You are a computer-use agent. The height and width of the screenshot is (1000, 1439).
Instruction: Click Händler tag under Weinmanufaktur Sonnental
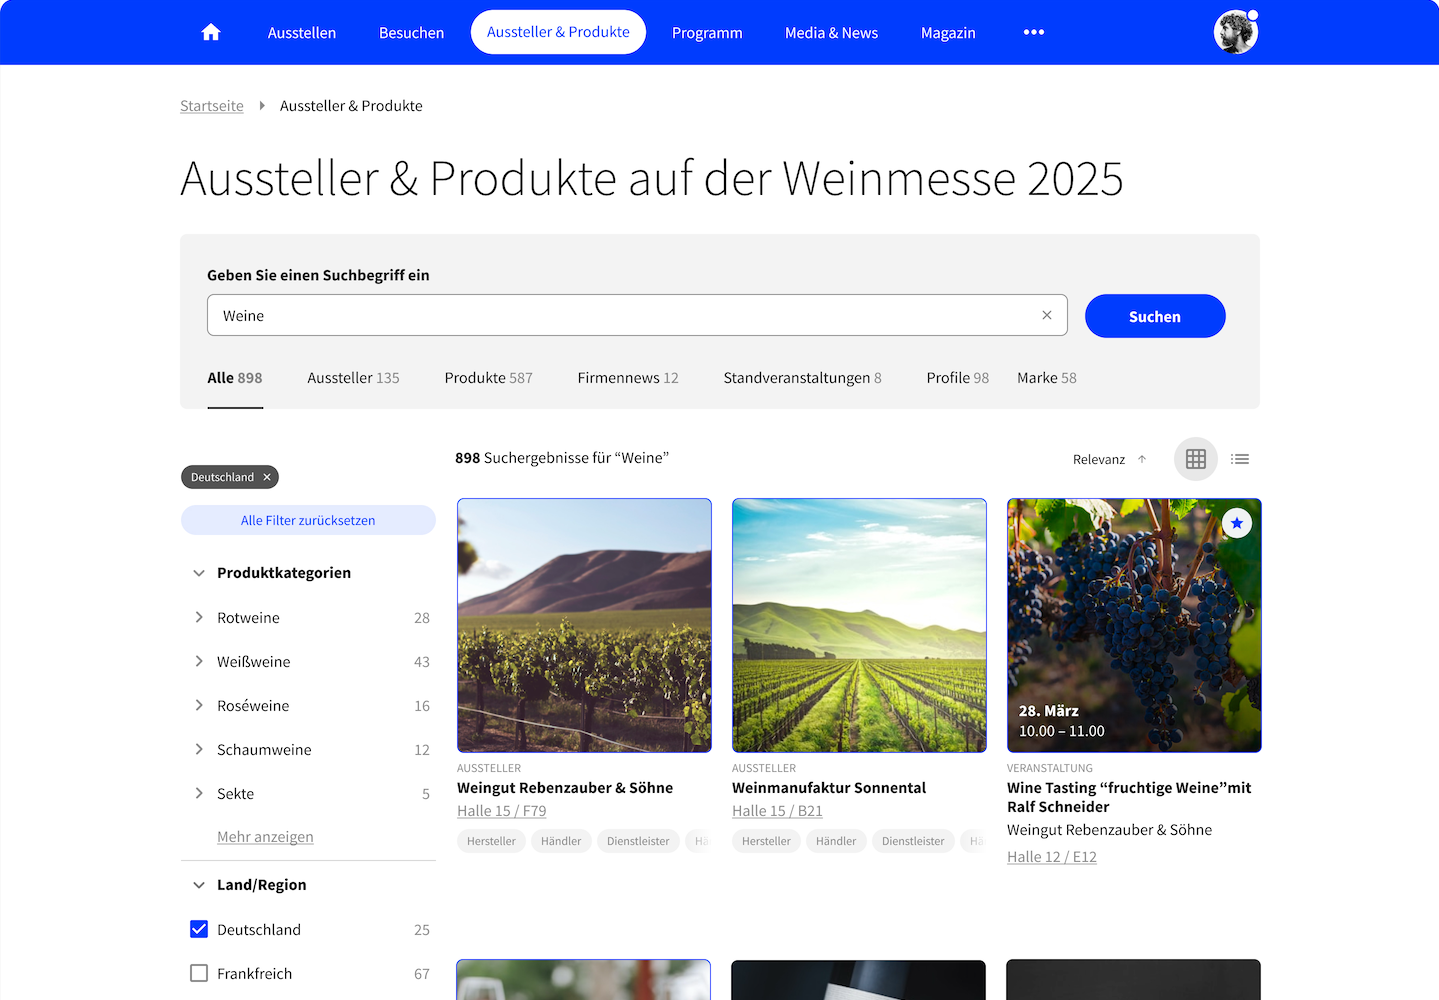836,841
